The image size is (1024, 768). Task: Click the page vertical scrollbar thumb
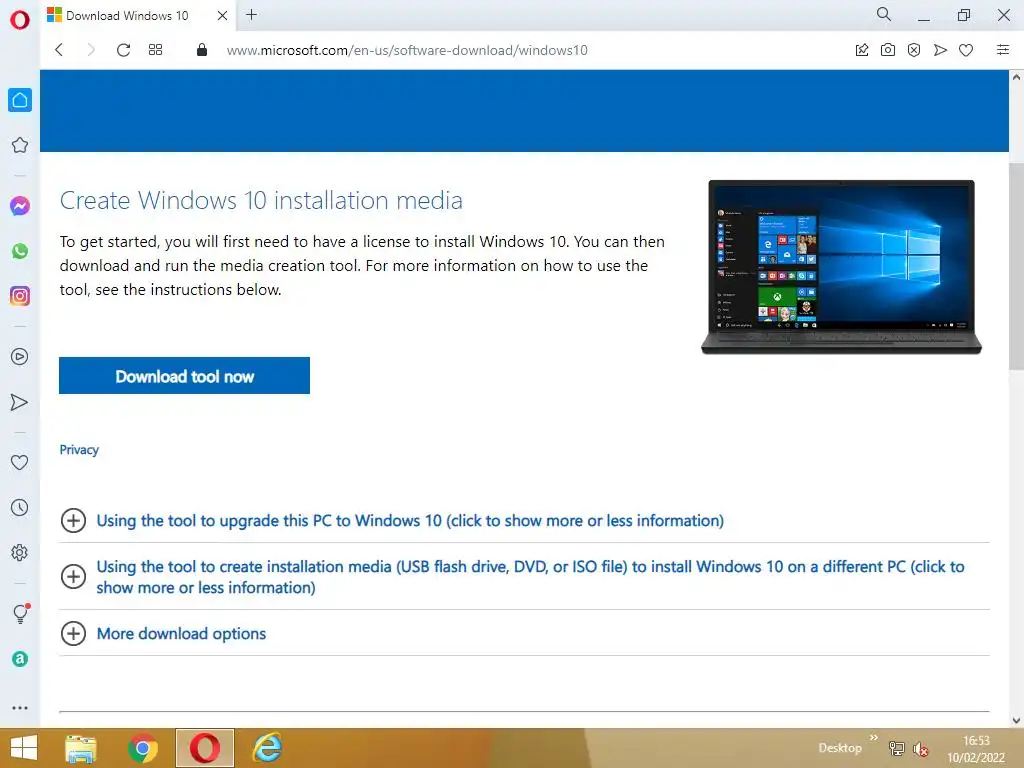click(1016, 266)
